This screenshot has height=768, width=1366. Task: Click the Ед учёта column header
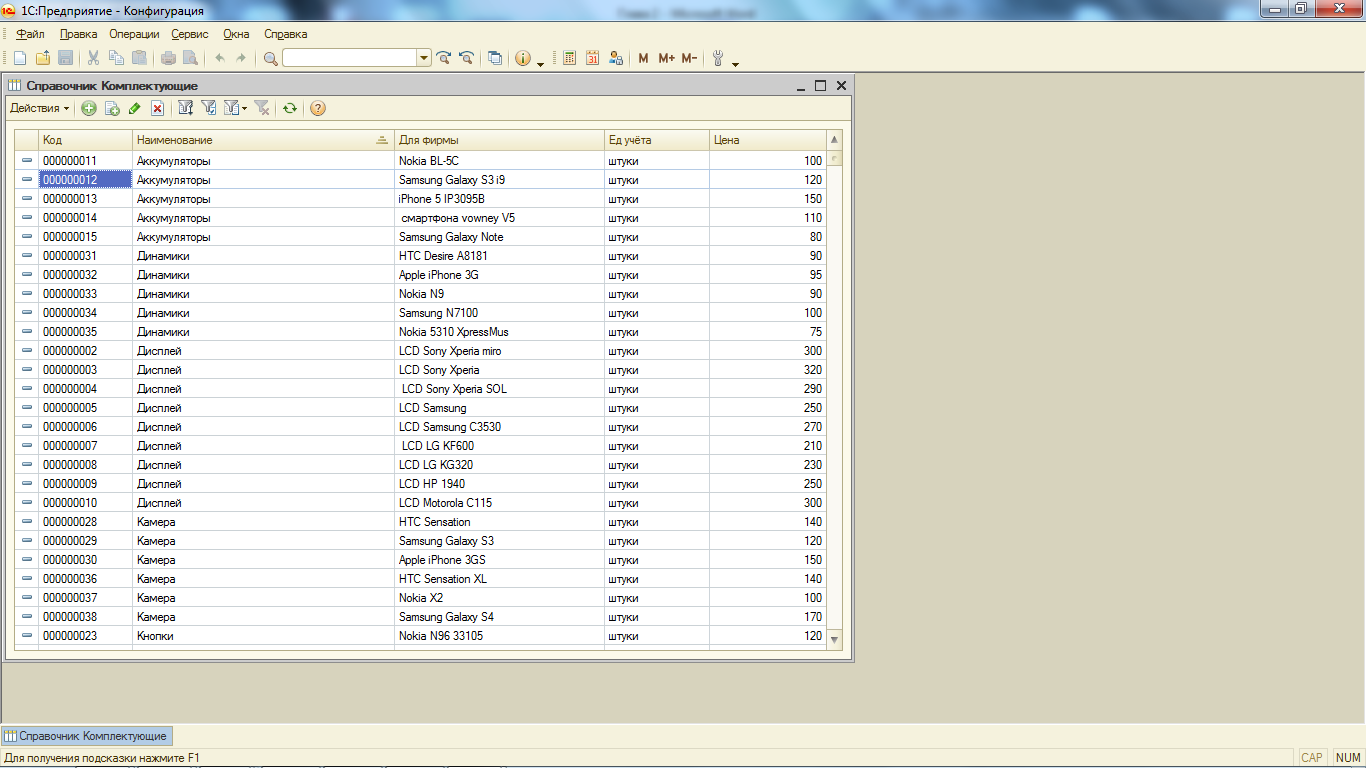pos(657,140)
